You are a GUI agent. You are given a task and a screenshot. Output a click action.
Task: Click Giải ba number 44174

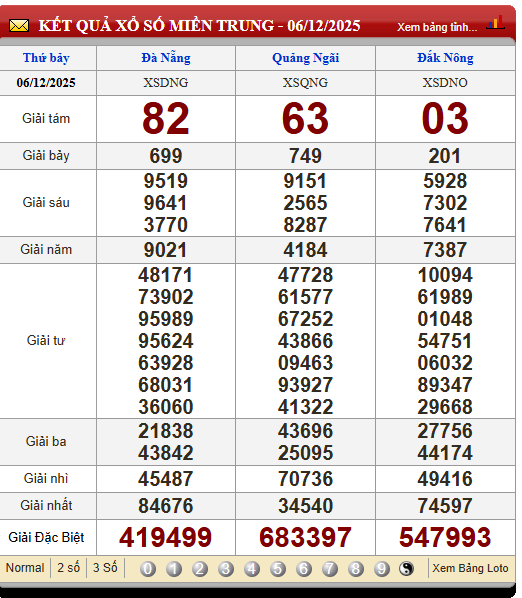pyautogui.click(x=445, y=453)
